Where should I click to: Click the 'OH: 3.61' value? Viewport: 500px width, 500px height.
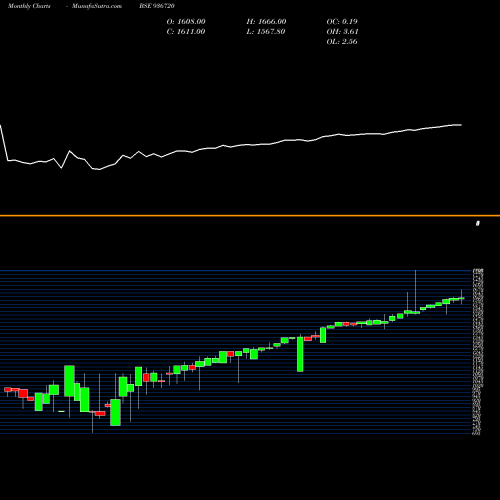pyautogui.click(x=342, y=32)
